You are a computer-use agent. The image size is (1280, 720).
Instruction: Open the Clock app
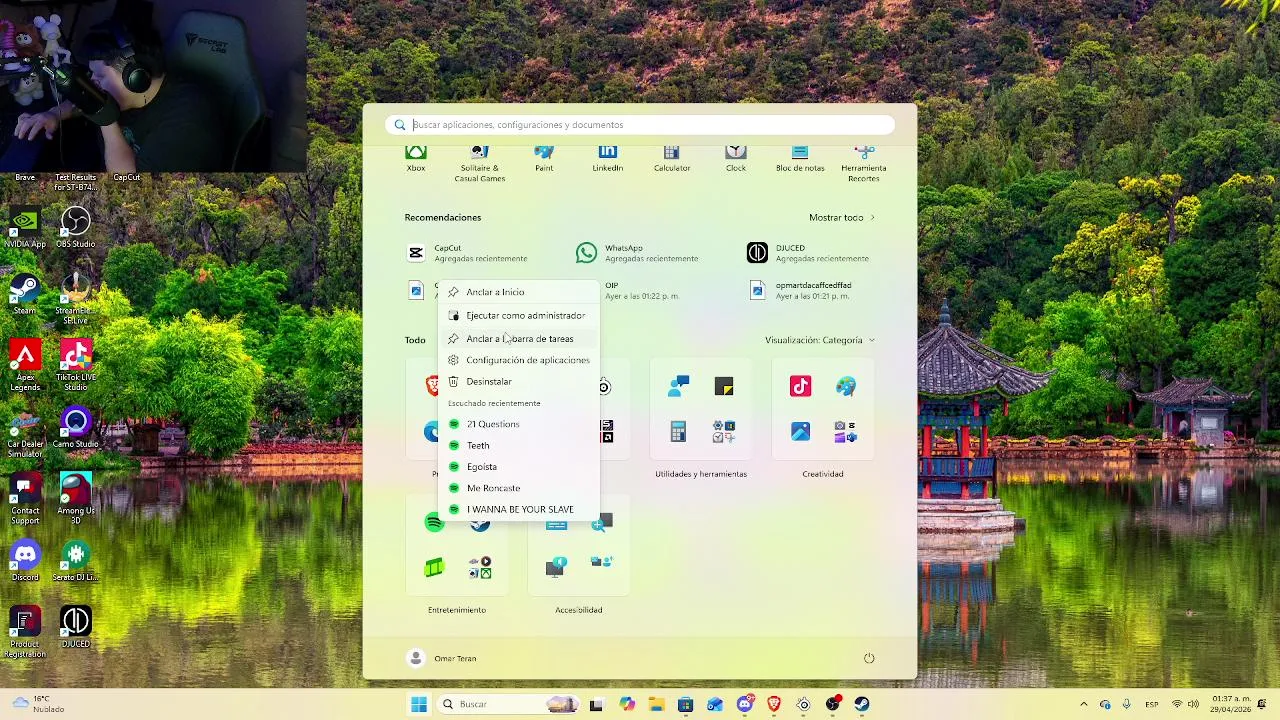pyautogui.click(x=736, y=159)
